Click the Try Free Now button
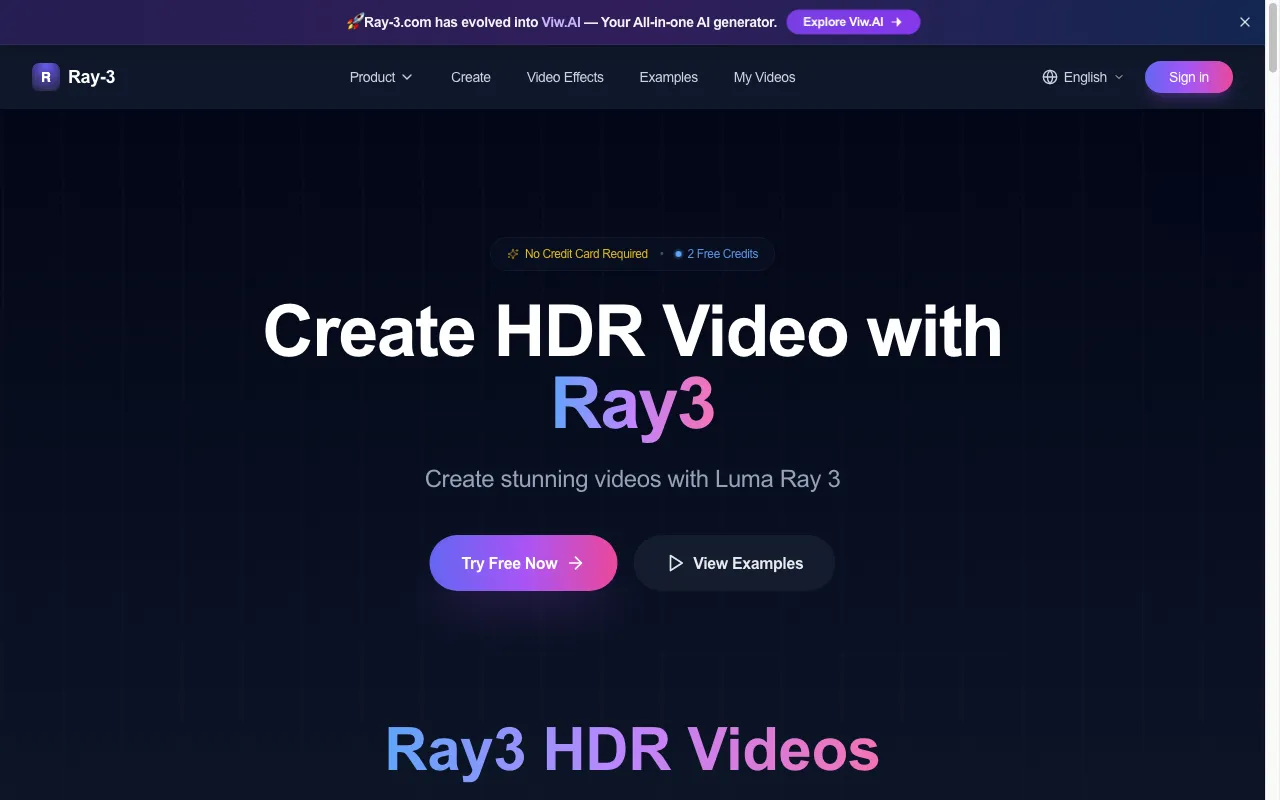1280x800 pixels. (x=523, y=563)
